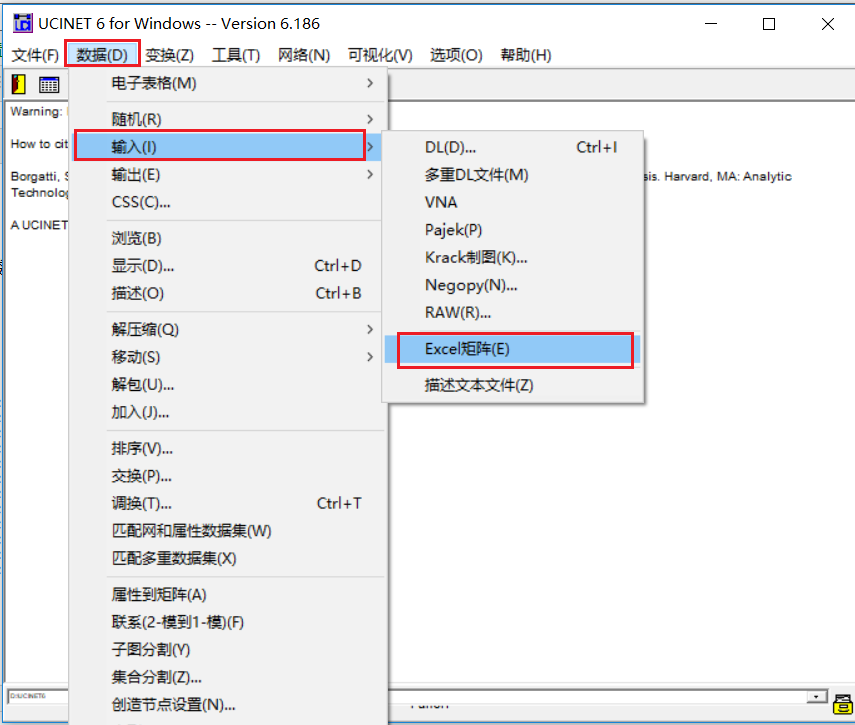Open the folder path dropdown arrow at bottom

coord(816,697)
